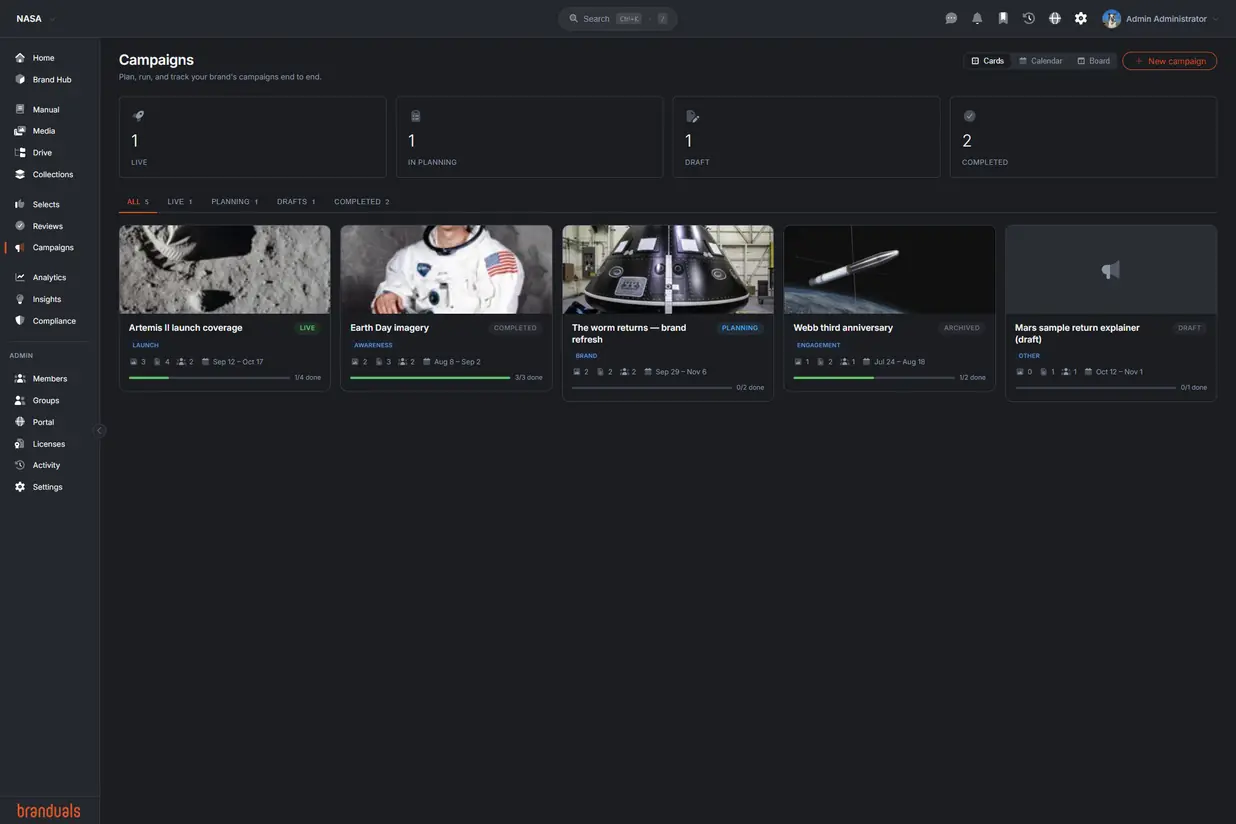Open the Earth Day imagery astronaut thumbnail
The height and width of the screenshot is (824, 1236).
tap(446, 269)
